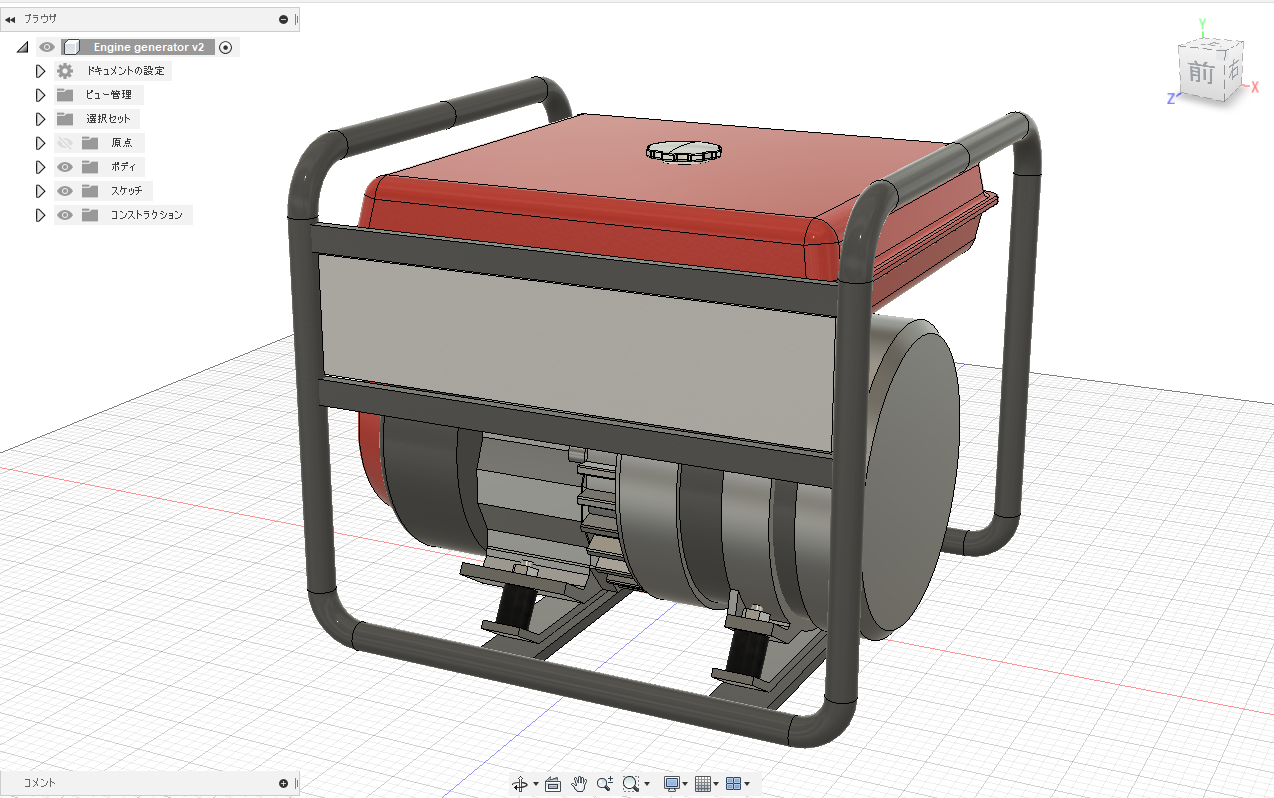The width and height of the screenshot is (1274, 798).
Task: Collapse the ブラウザ panel with double arrows
Action: coord(10,19)
